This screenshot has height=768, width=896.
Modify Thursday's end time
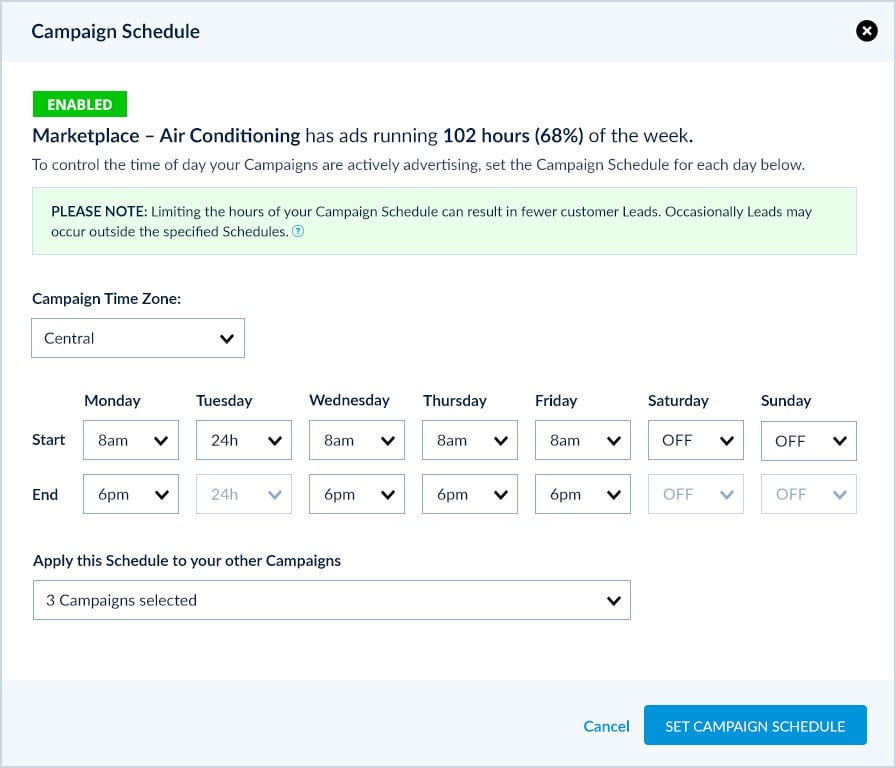point(469,494)
